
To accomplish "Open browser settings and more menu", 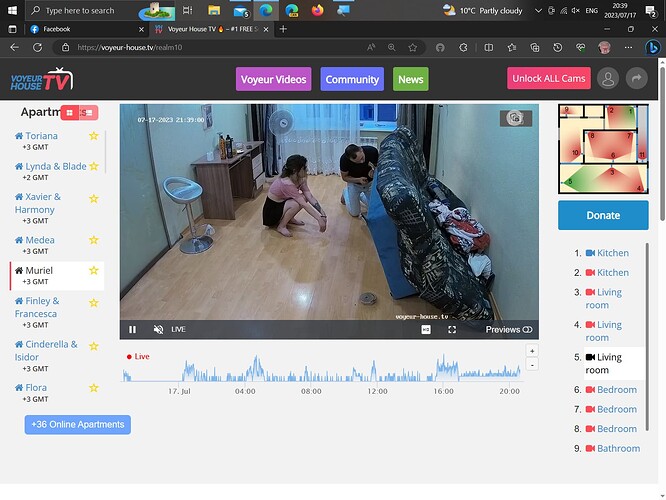I will point(628,48).
